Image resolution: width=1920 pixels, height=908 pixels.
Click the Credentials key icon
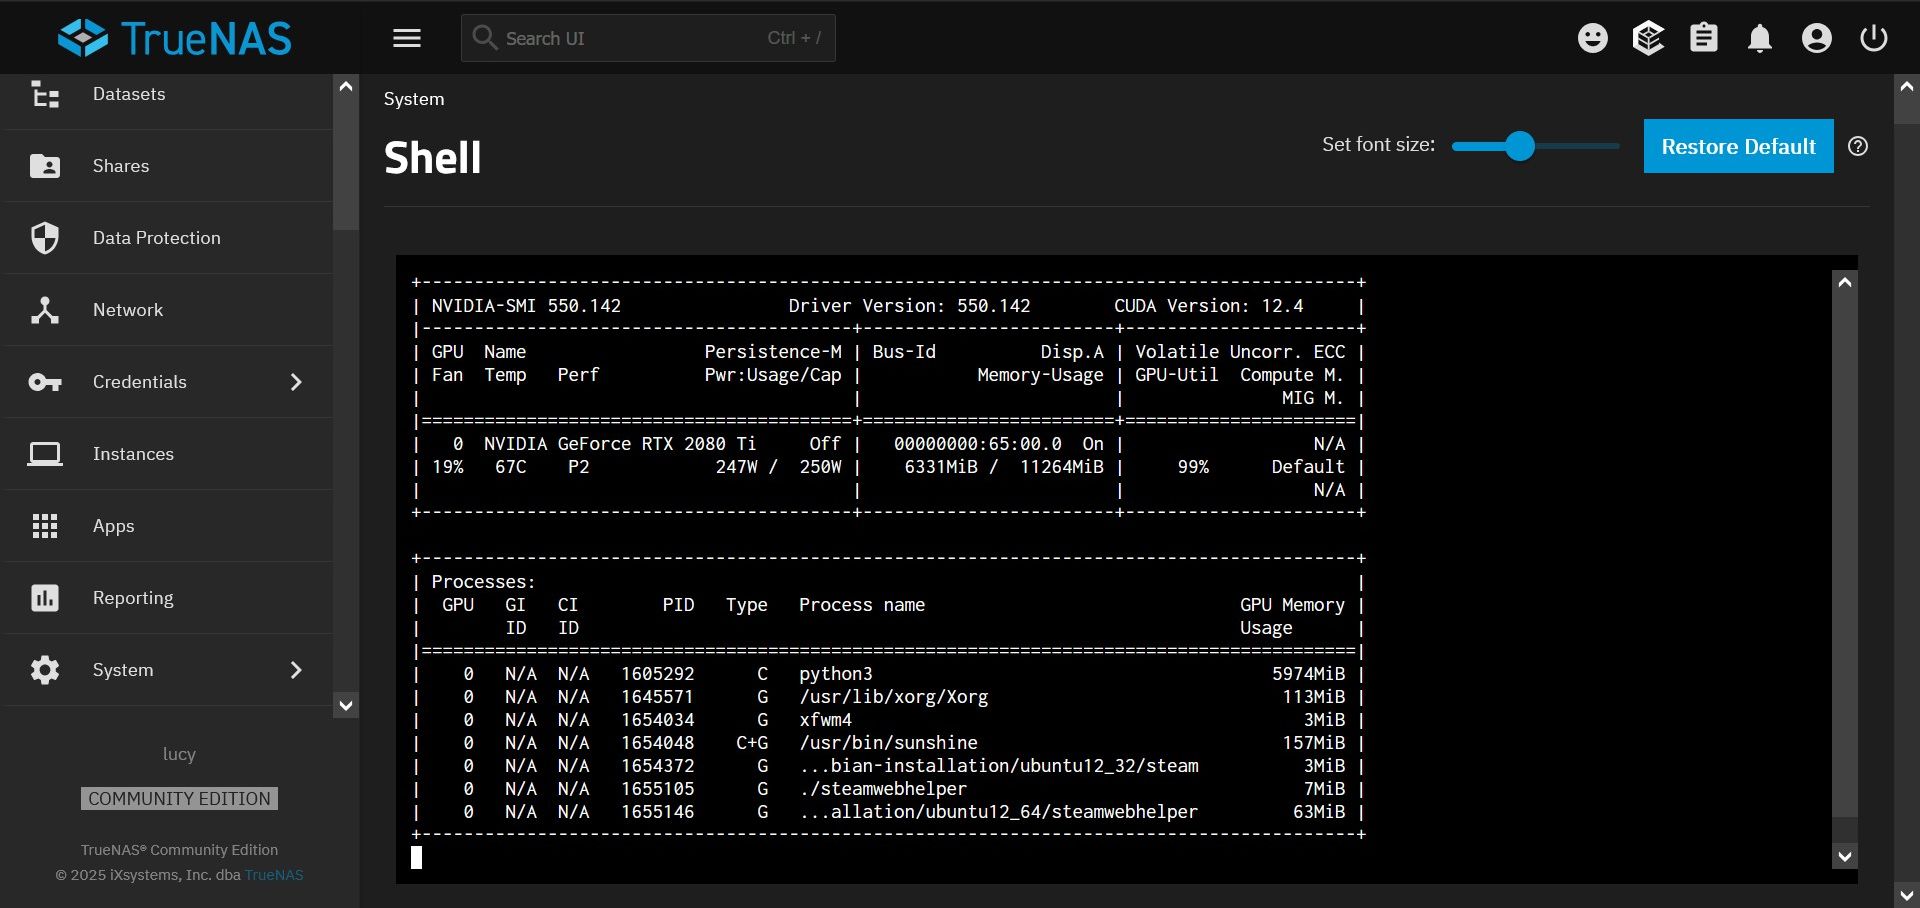click(x=45, y=382)
